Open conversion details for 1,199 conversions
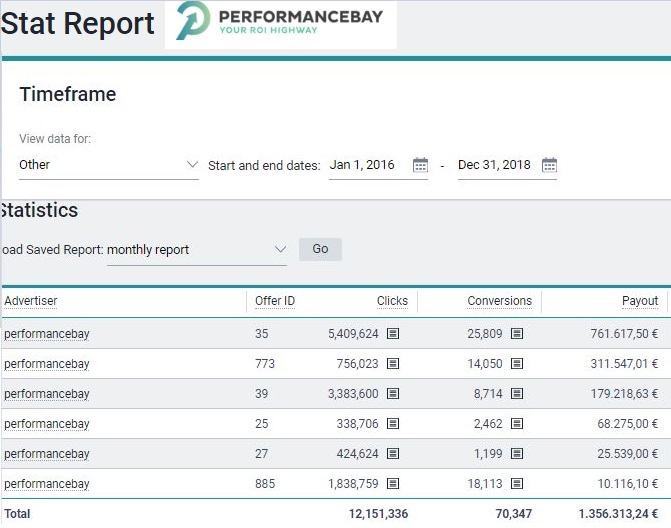The image size is (671, 528). tap(517, 453)
